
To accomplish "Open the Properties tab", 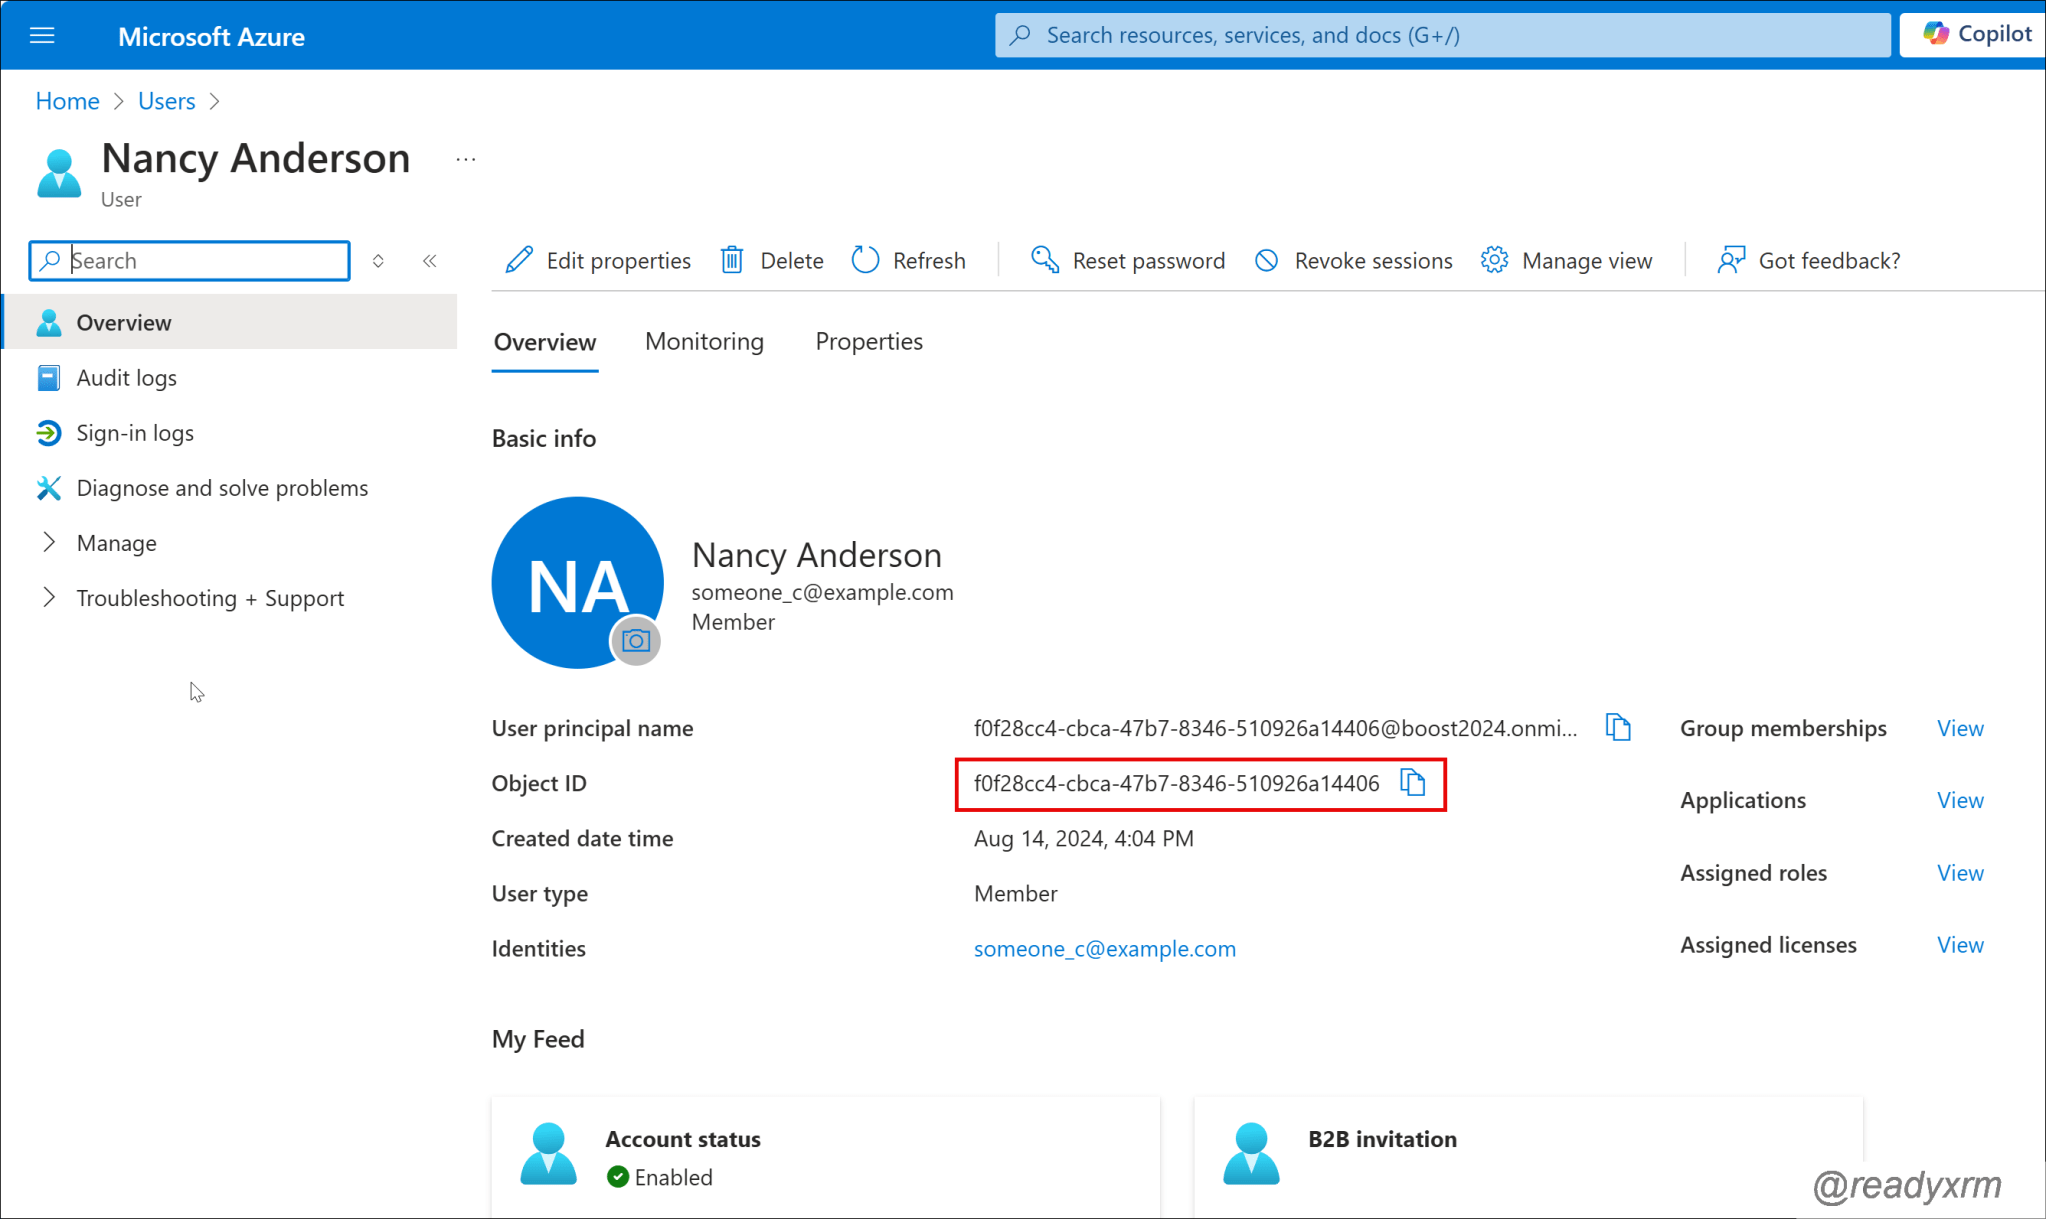I will point(868,341).
